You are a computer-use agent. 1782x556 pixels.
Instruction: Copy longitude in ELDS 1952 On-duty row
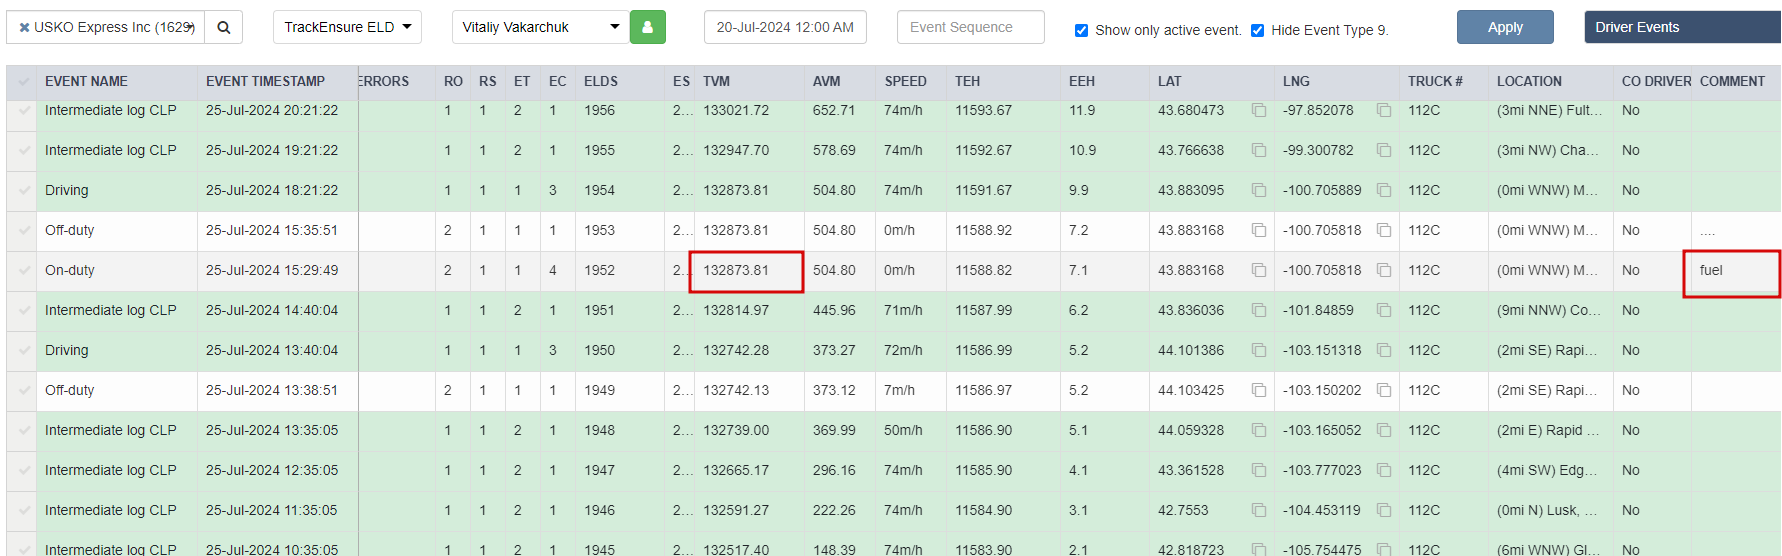click(1384, 270)
